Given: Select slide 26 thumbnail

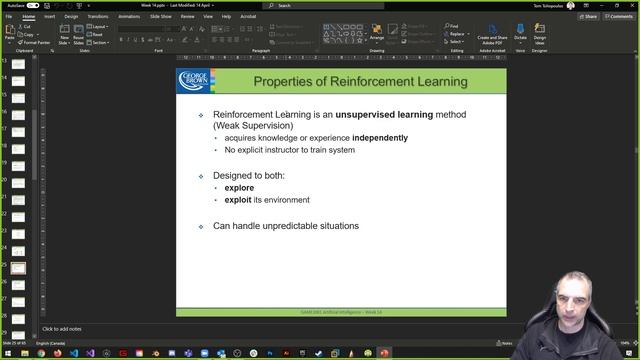Looking at the screenshot, I should [x=18, y=285].
